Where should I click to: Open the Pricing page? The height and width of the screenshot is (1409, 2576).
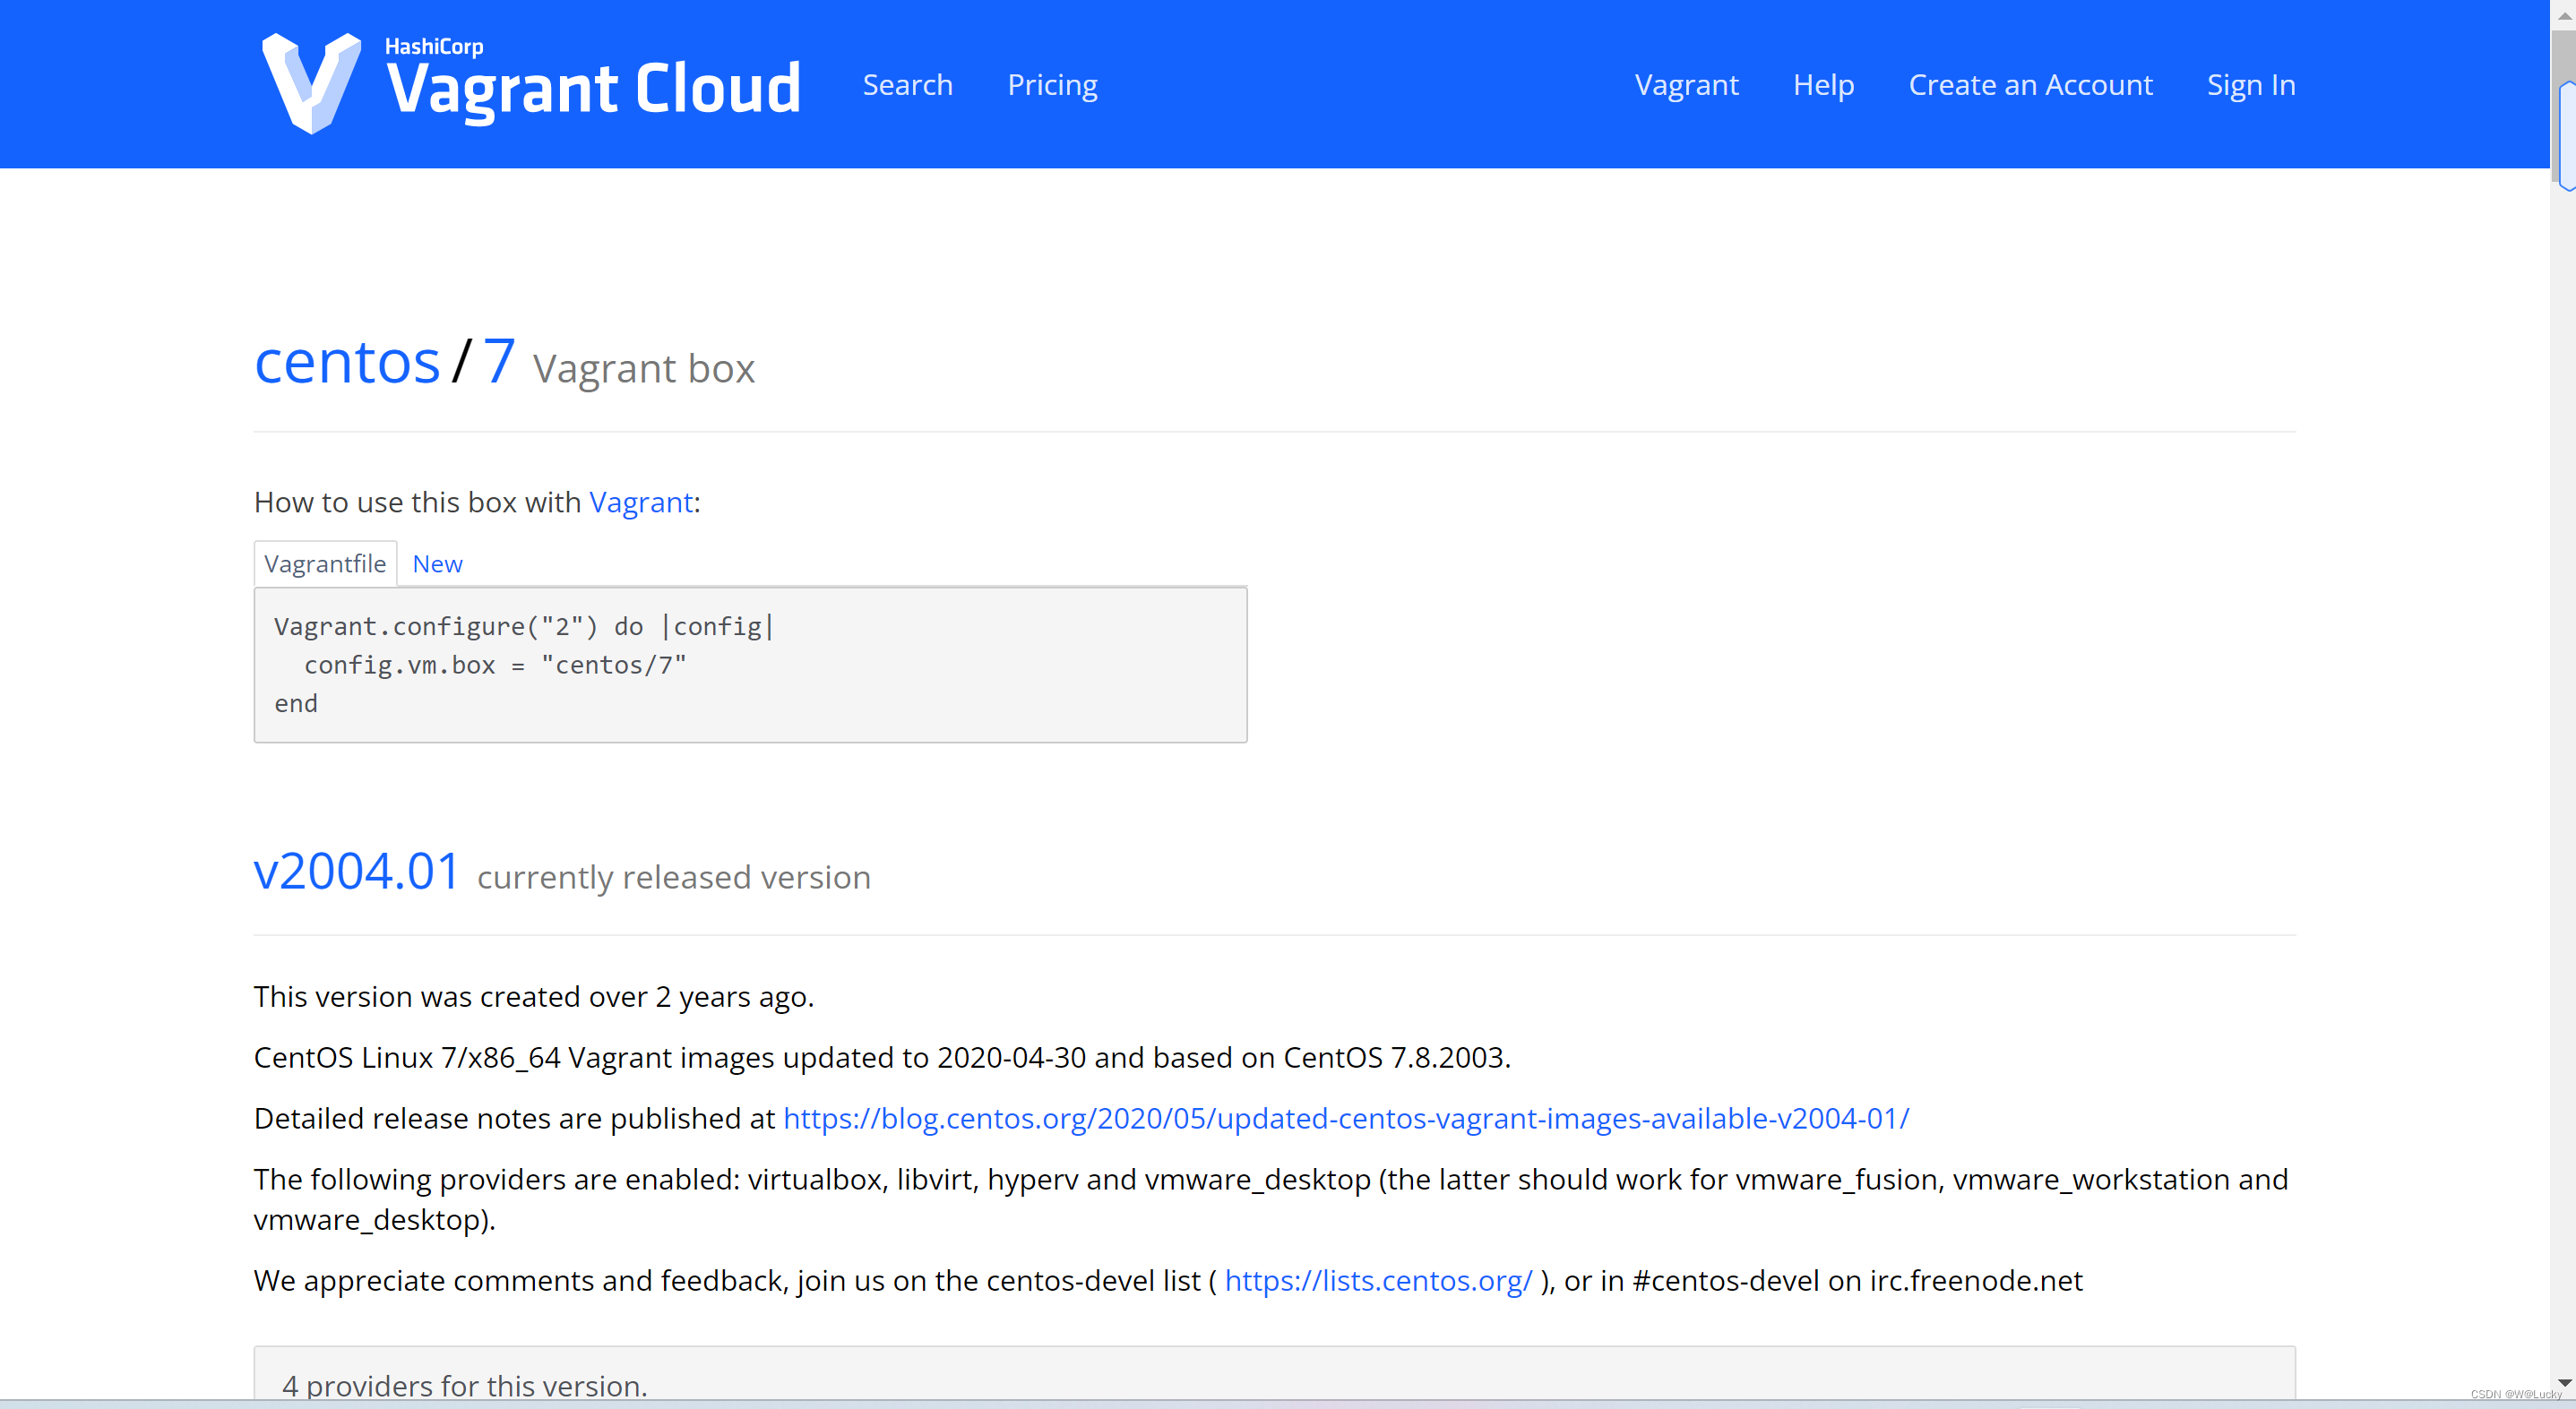tap(1052, 85)
